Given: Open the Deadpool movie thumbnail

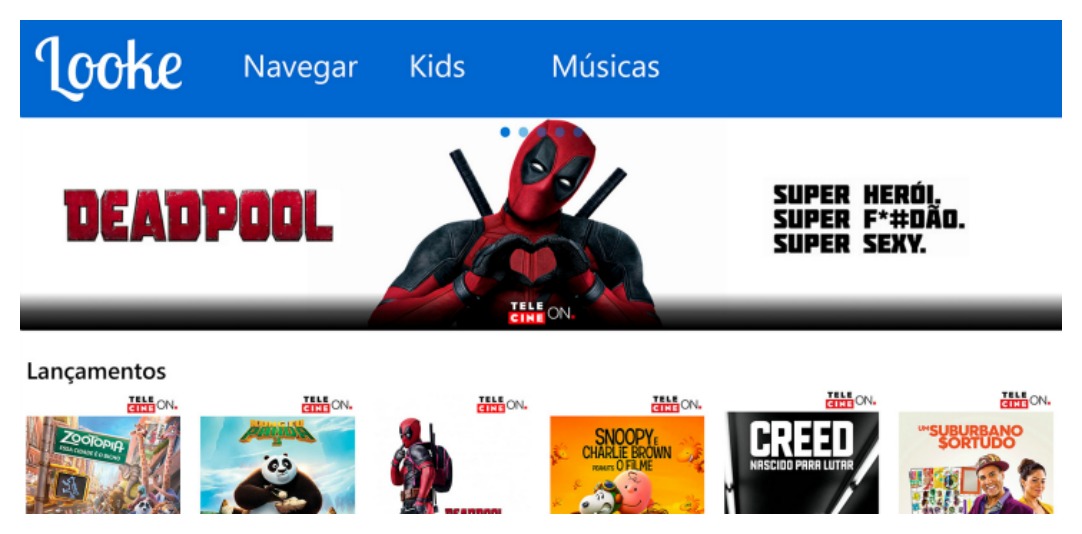Looking at the screenshot, I should pos(452,464).
